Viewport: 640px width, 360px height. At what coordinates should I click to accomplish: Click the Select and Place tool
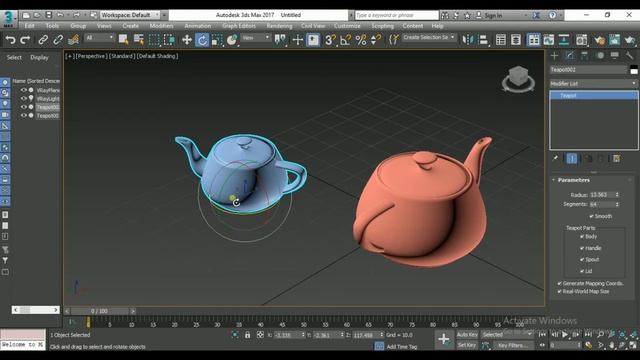click(232, 40)
